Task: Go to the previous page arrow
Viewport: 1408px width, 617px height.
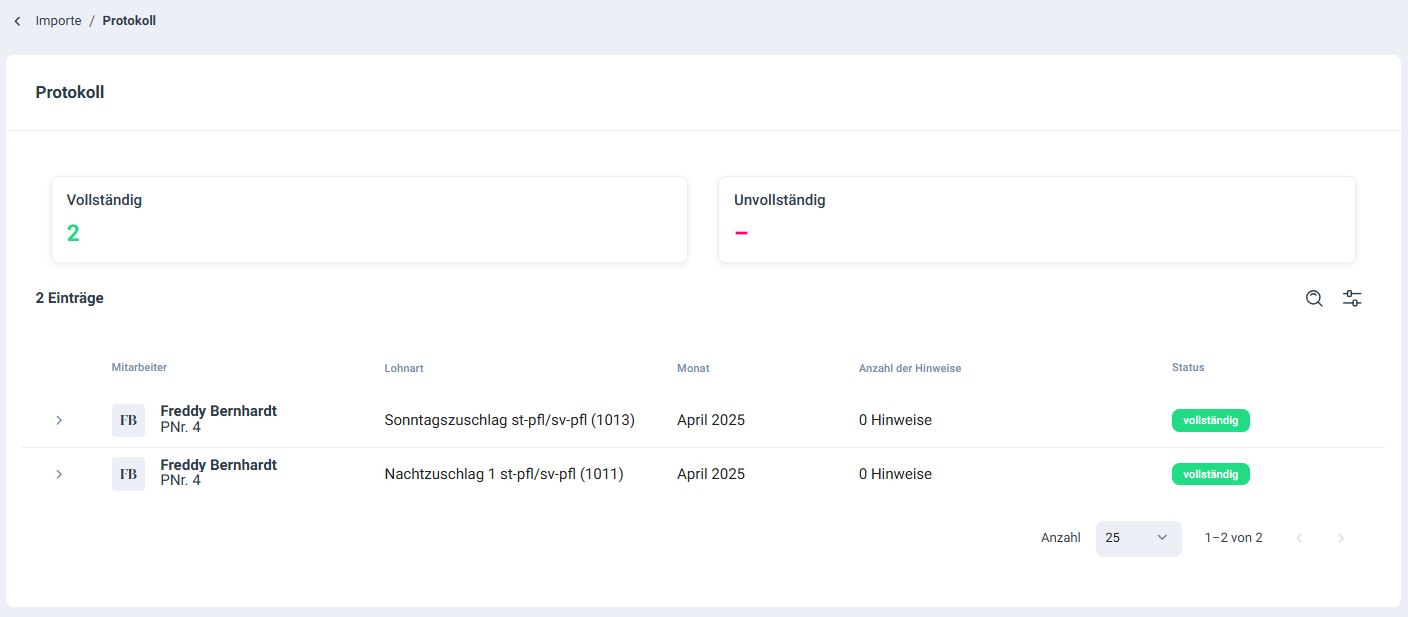Action: tap(1299, 538)
